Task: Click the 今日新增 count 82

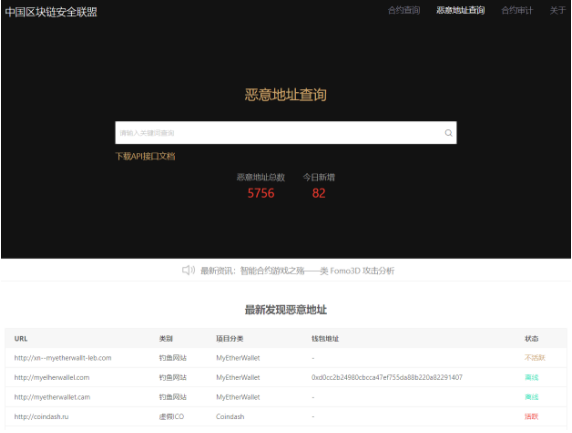Action: [318, 193]
